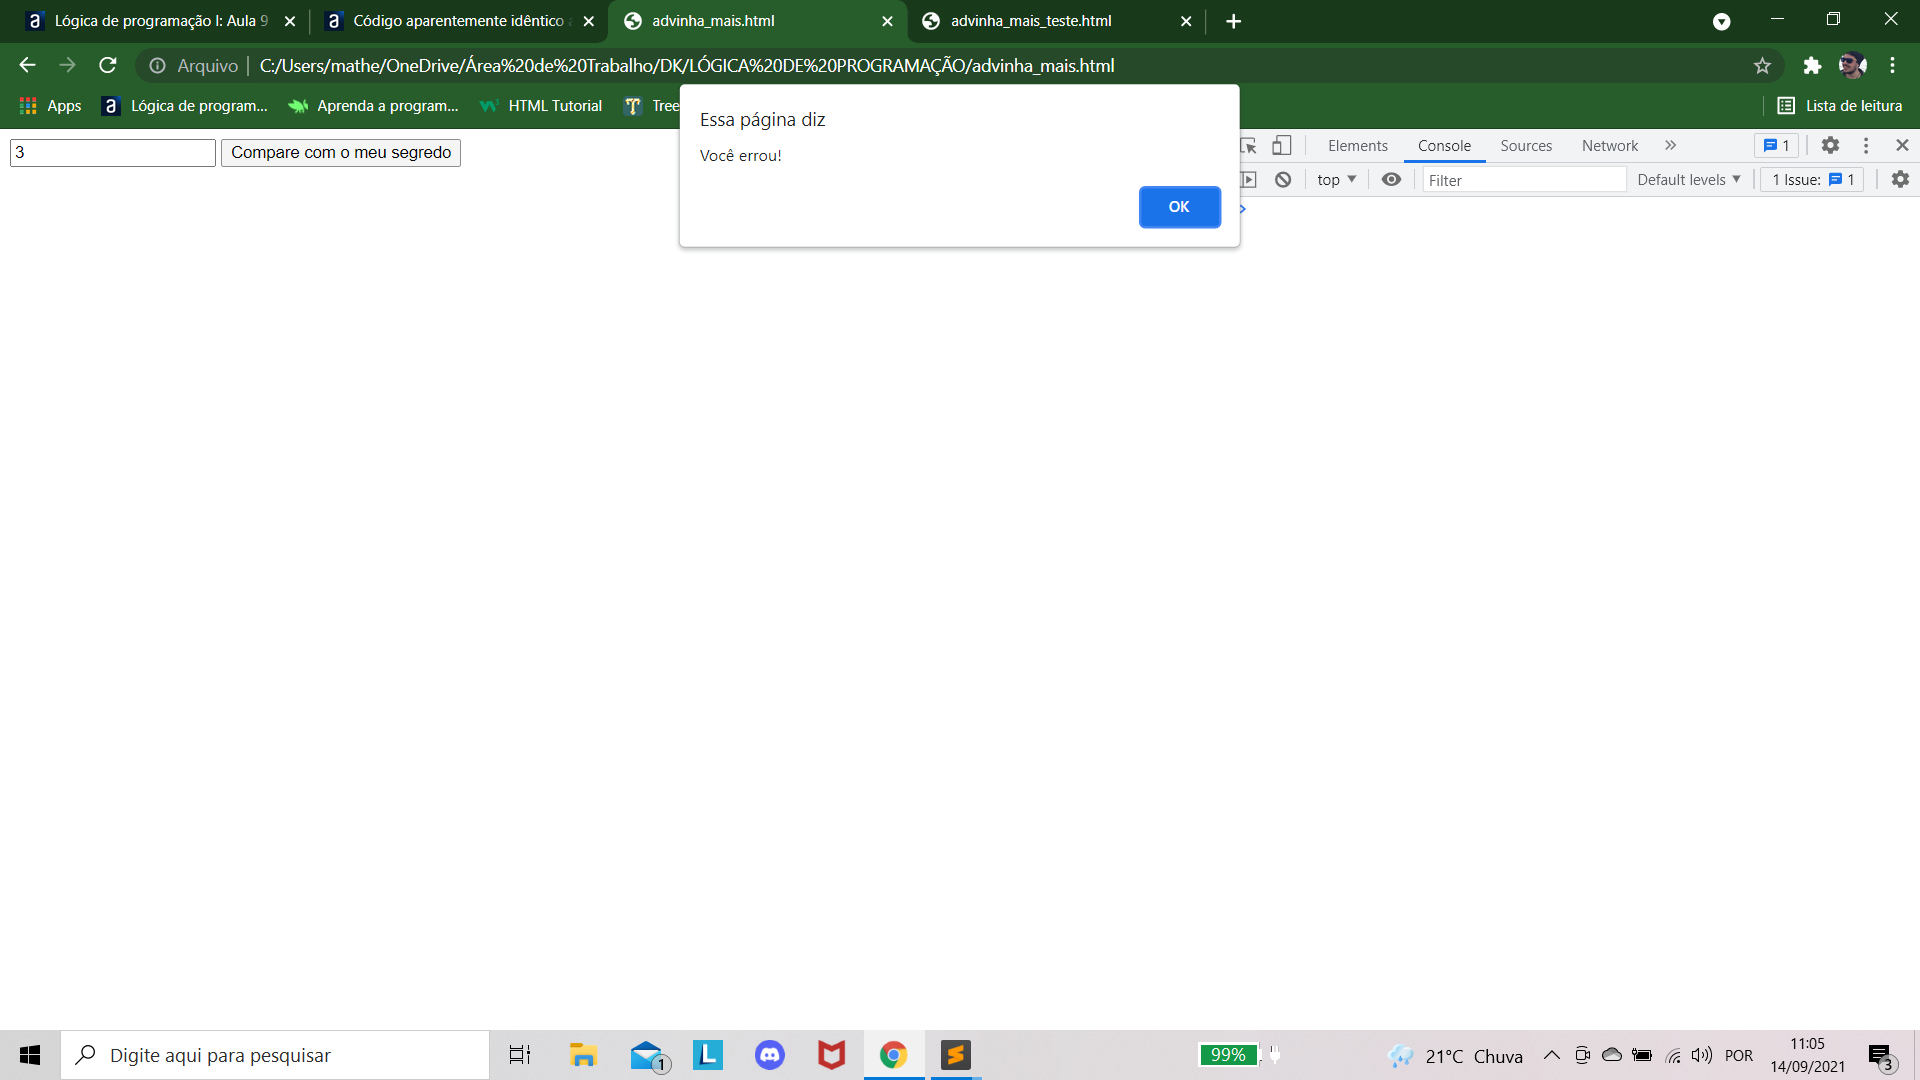Viewport: 1920px width, 1080px height.
Task: Click the input field with value 3
Action: 112,152
